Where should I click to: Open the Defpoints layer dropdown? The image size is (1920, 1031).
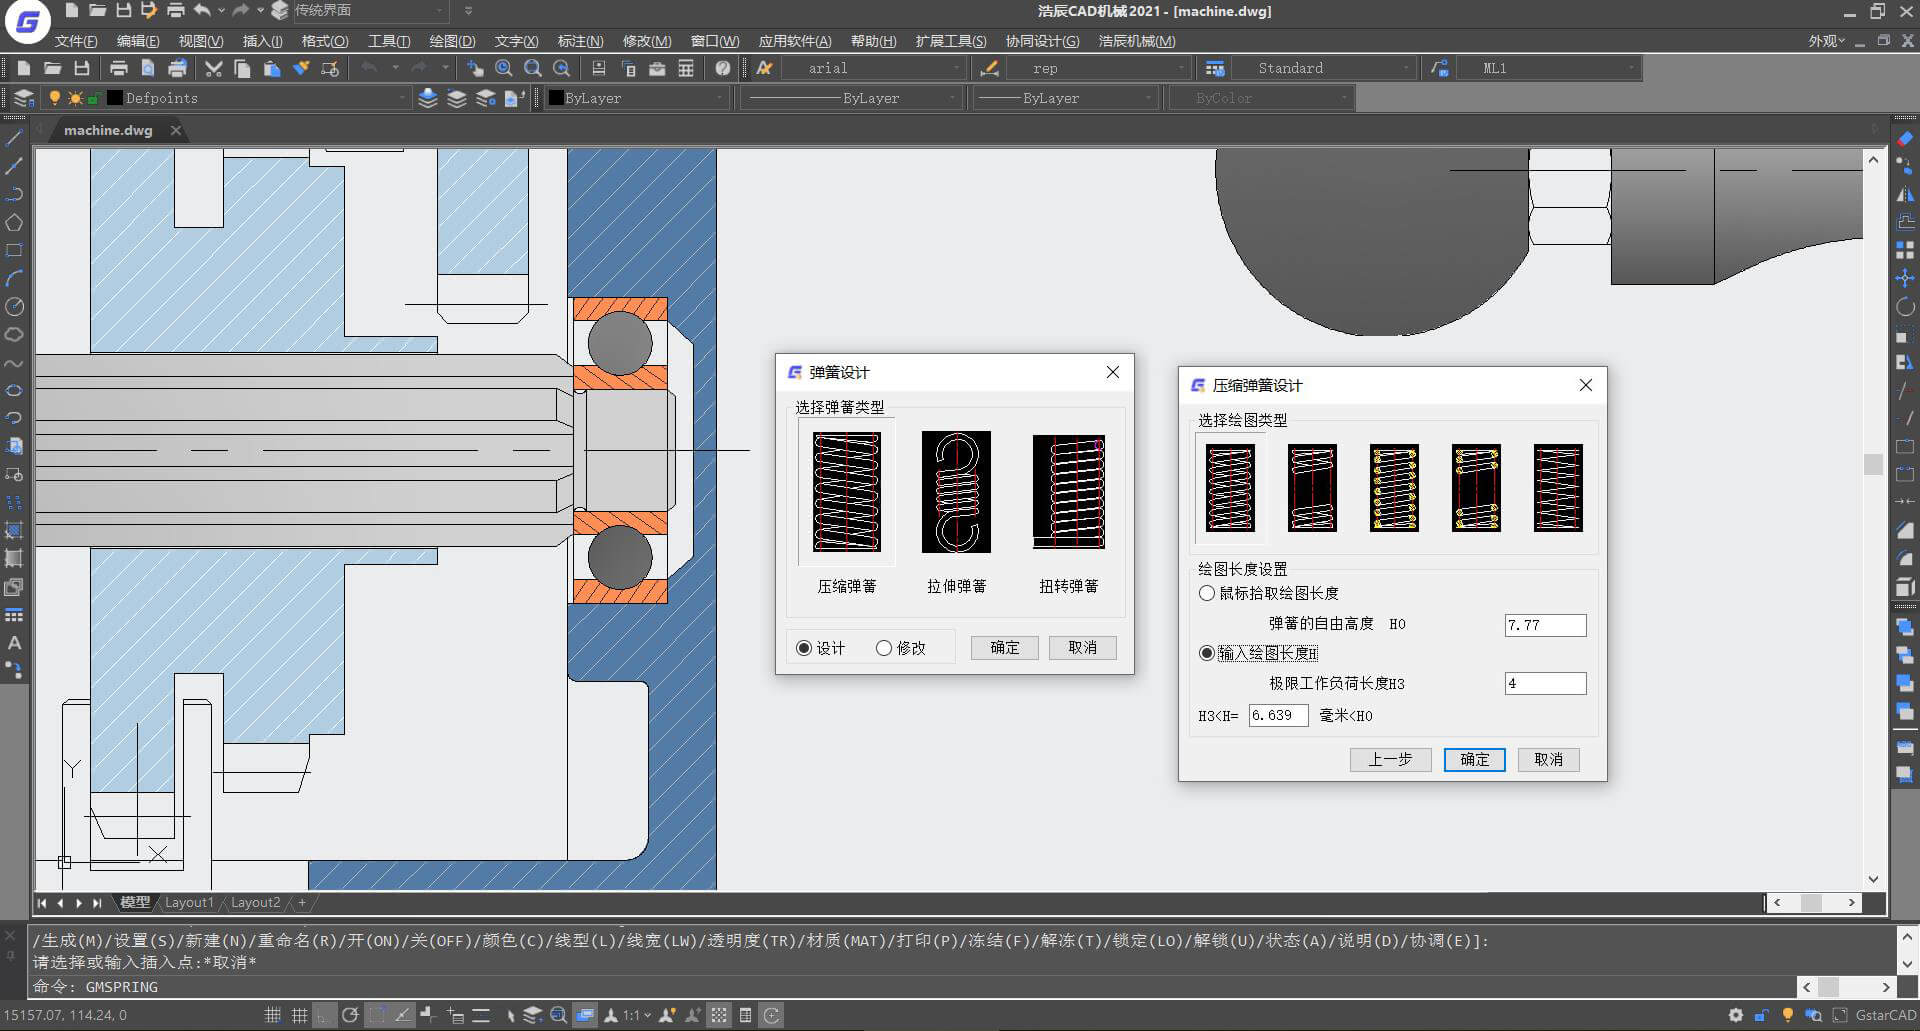click(258, 98)
